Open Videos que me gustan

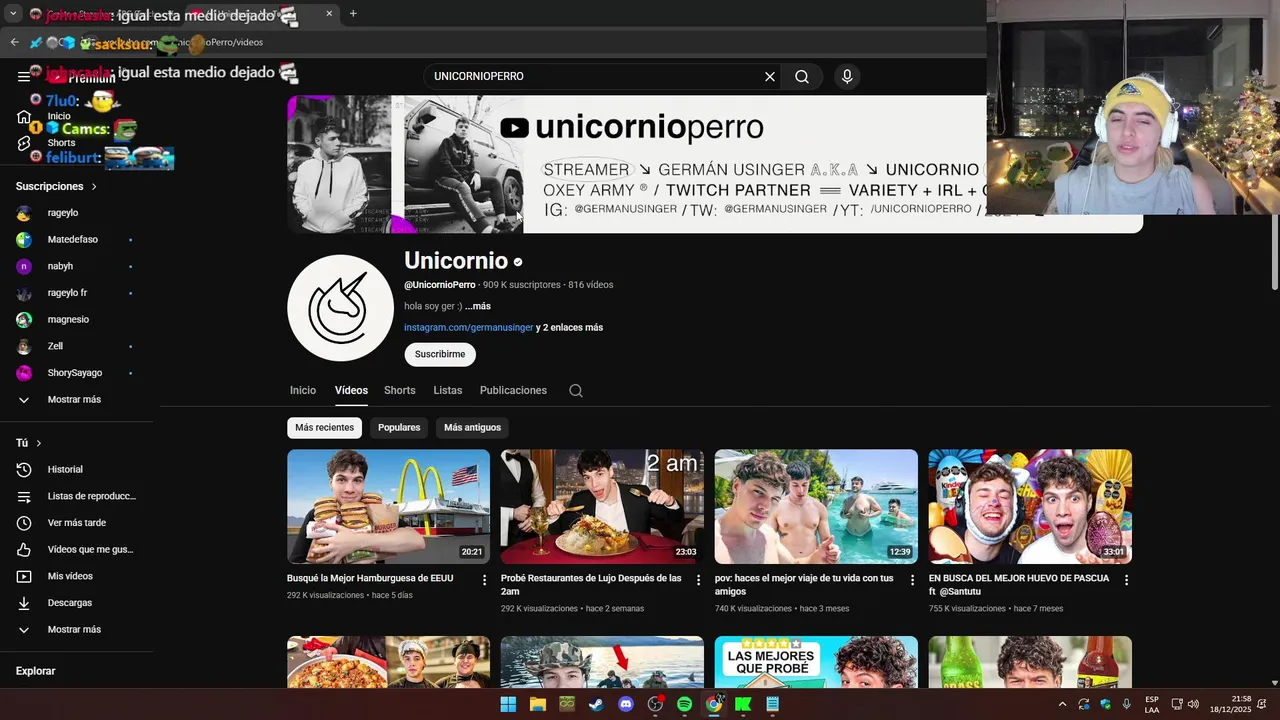click(x=77, y=549)
